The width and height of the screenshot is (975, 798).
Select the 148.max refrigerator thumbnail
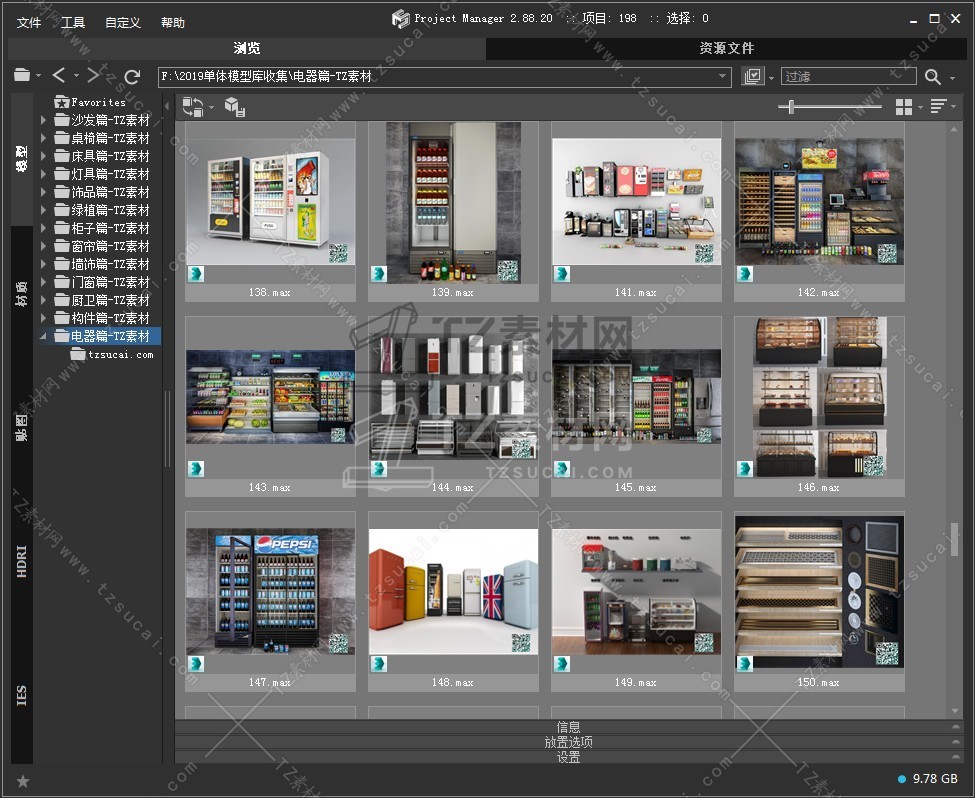(x=453, y=592)
